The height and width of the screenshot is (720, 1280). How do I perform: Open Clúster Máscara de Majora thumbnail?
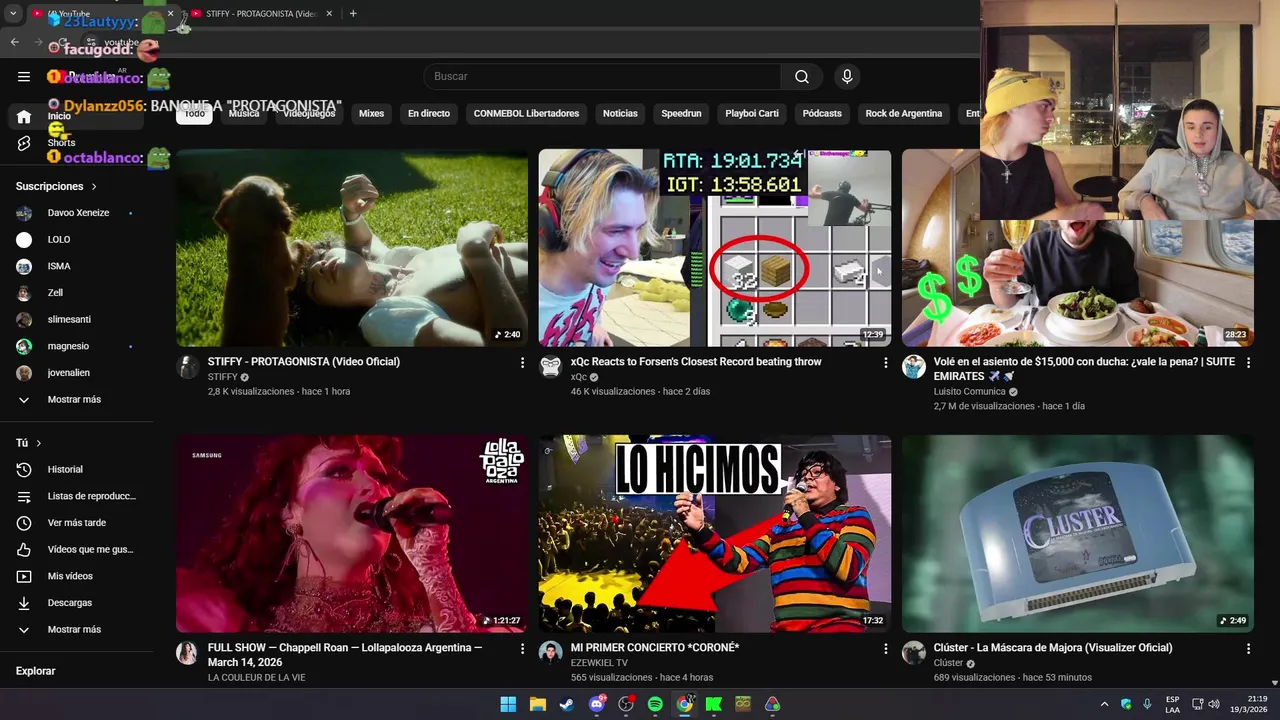[1078, 534]
